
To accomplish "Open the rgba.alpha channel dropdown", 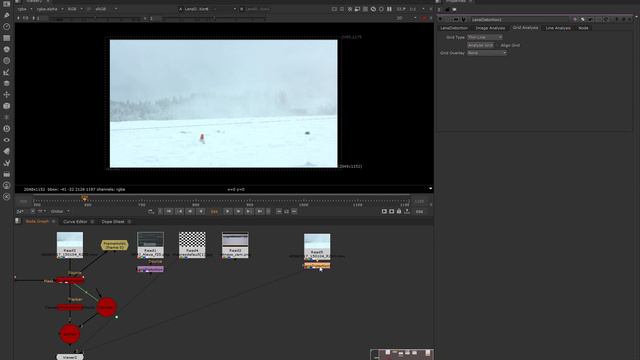I will (x=50, y=9).
